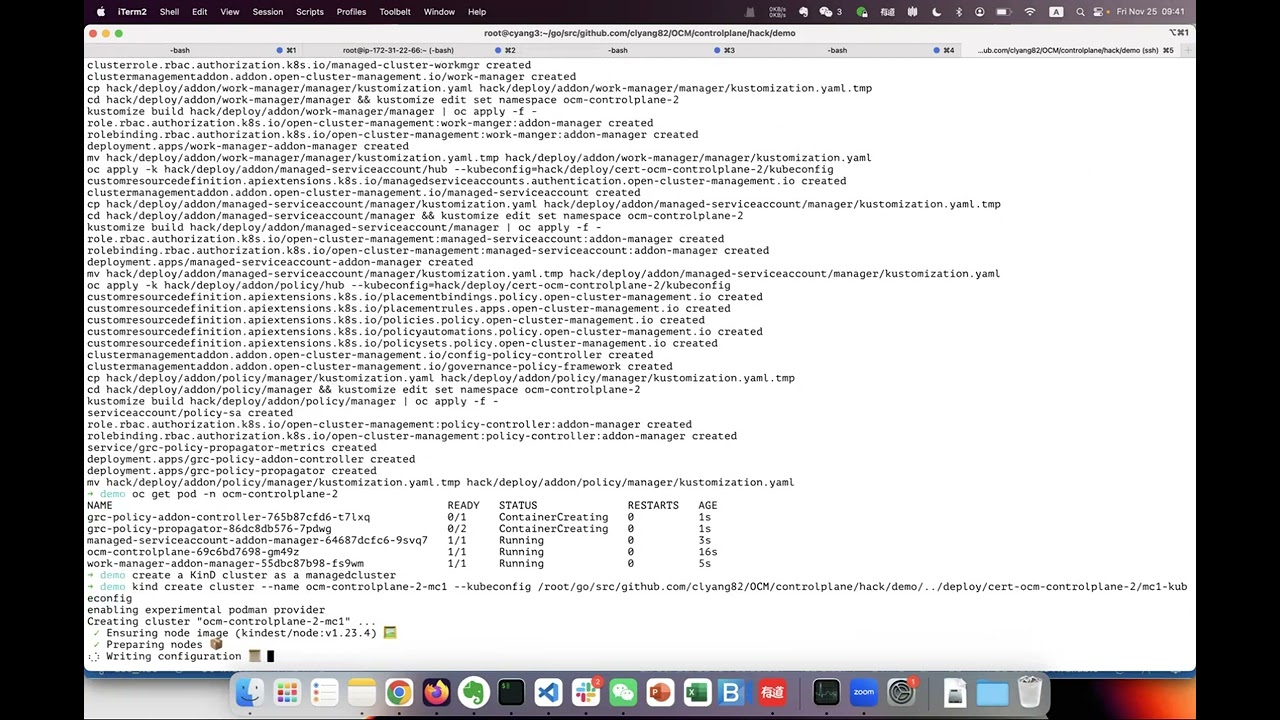The height and width of the screenshot is (720, 1280).
Task: Click the 'Creating cluster' output line
Action: [x=231, y=621]
